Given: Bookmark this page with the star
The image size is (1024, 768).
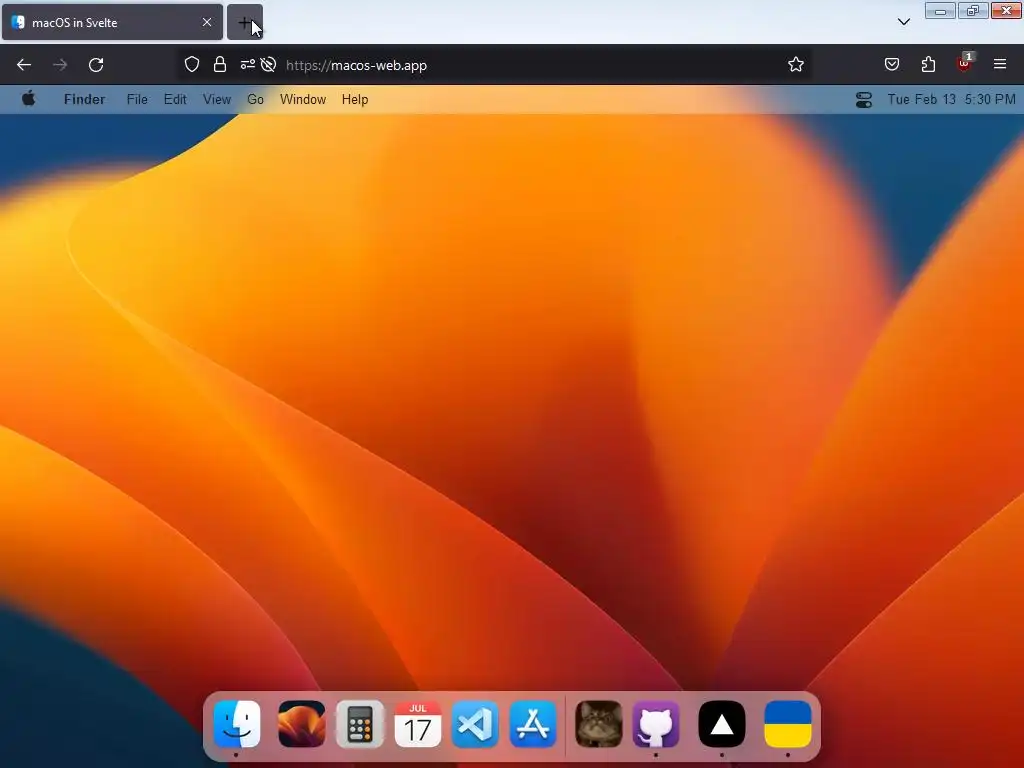Looking at the screenshot, I should 795,64.
